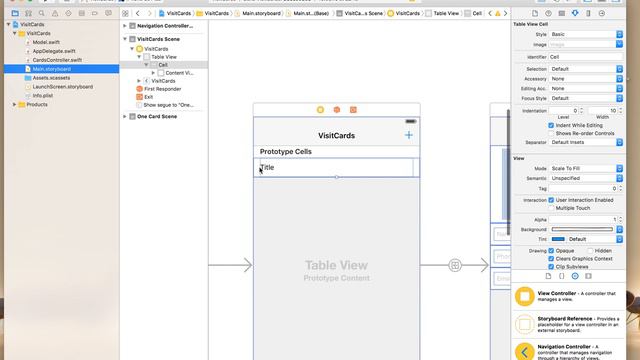Open the Project navigator folder icon
Screen dimensions: 640x360
[15, 13]
